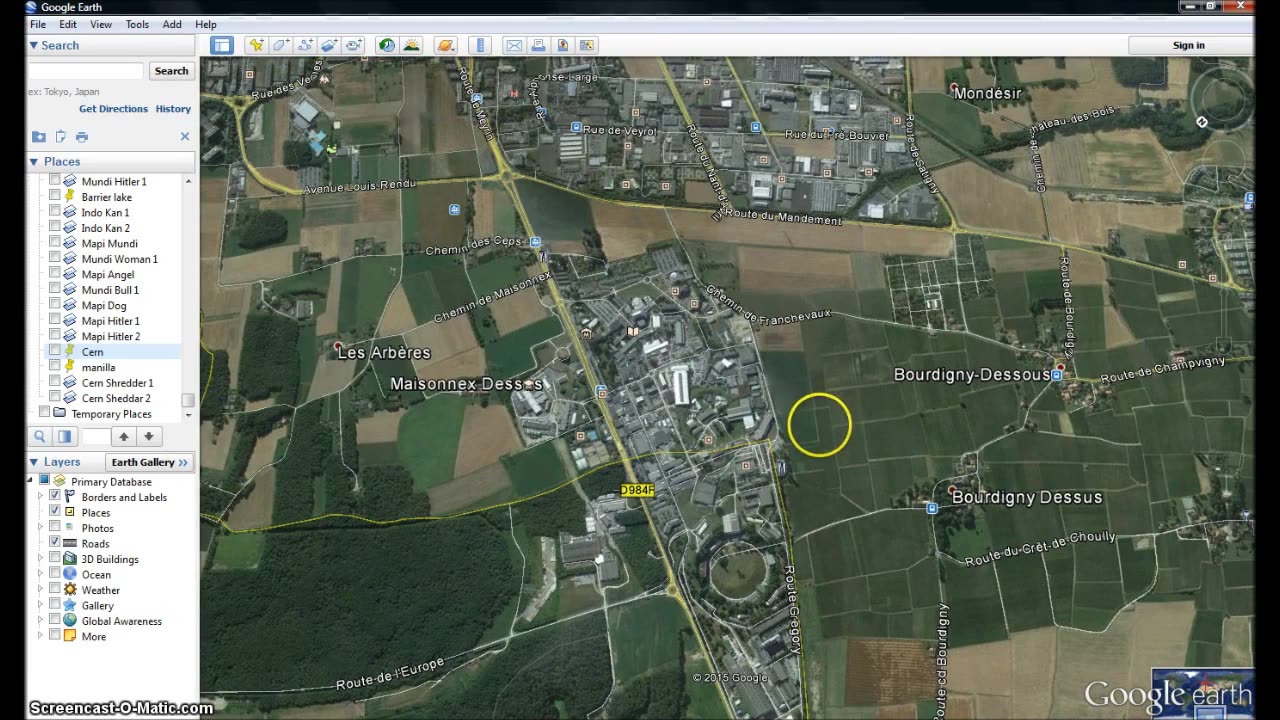This screenshot has width=1280, height=720.
Task: Select the Mundi Woman 1 entry
Action: coord(119,259)
